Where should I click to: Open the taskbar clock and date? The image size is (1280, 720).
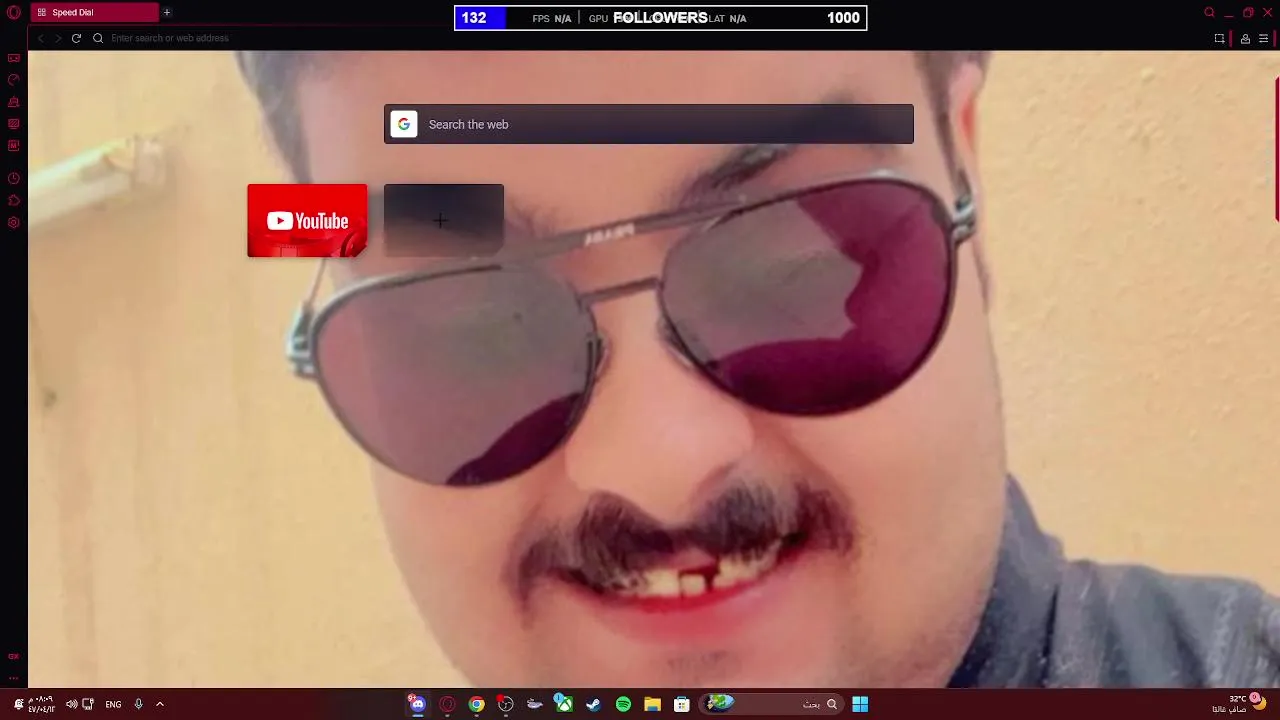pyautogui.click(x=41, y=704)
